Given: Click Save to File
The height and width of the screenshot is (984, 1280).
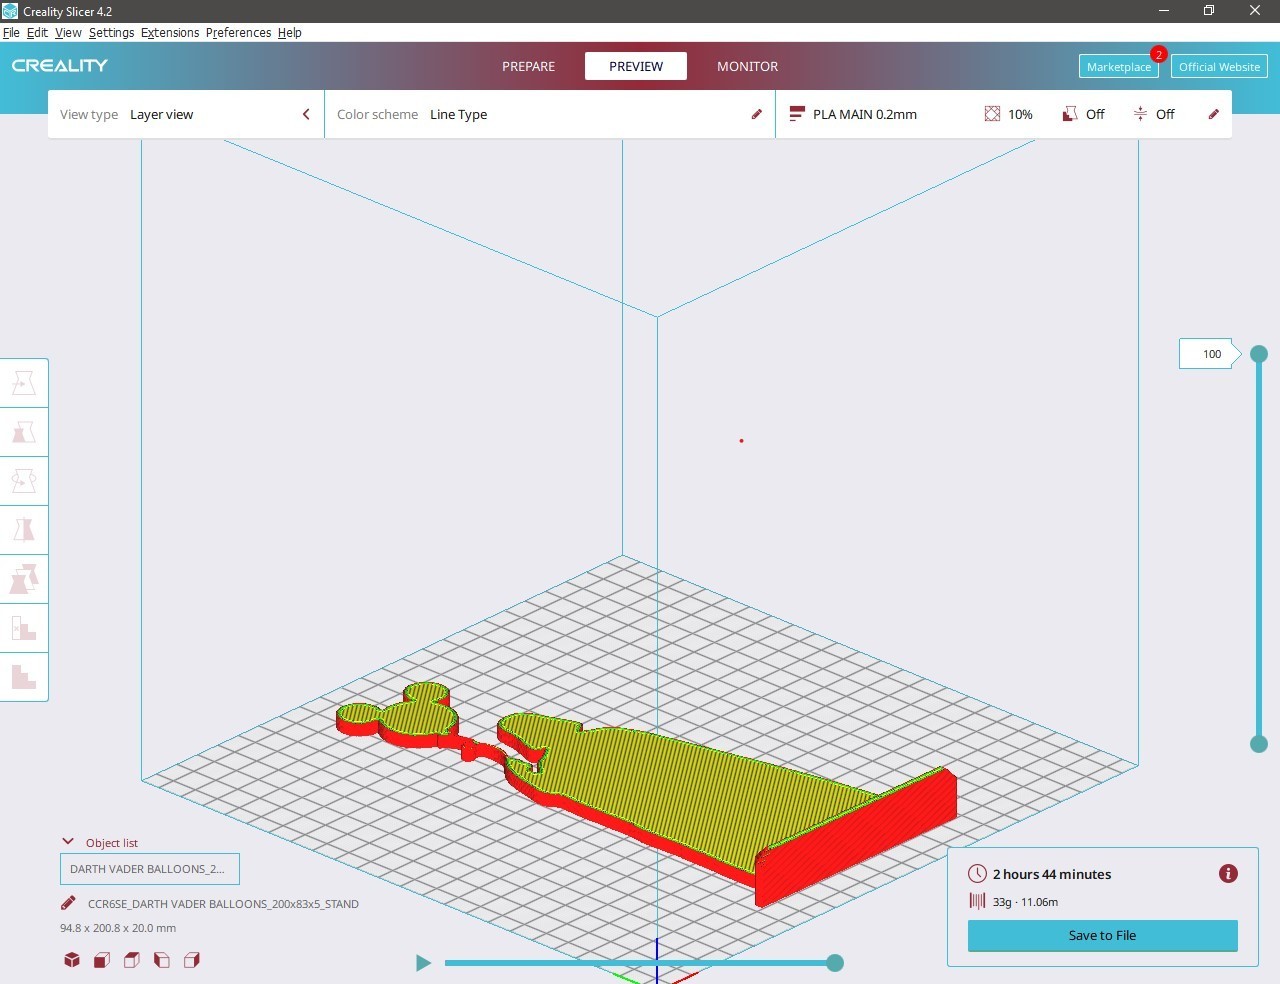Looking at the screenshot, I should pos(1102,935).
